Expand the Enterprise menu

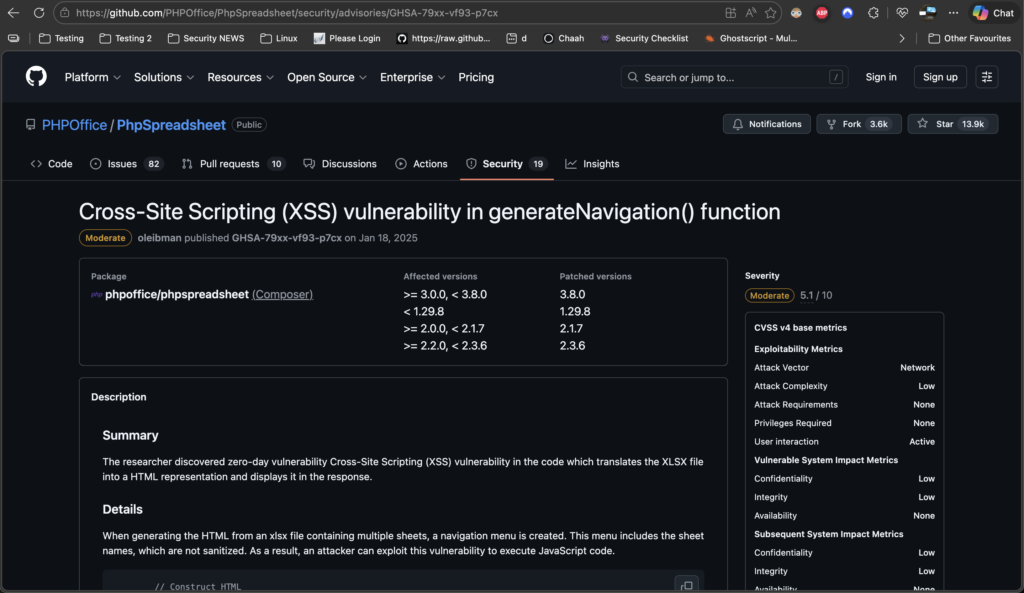click(412, 77)
